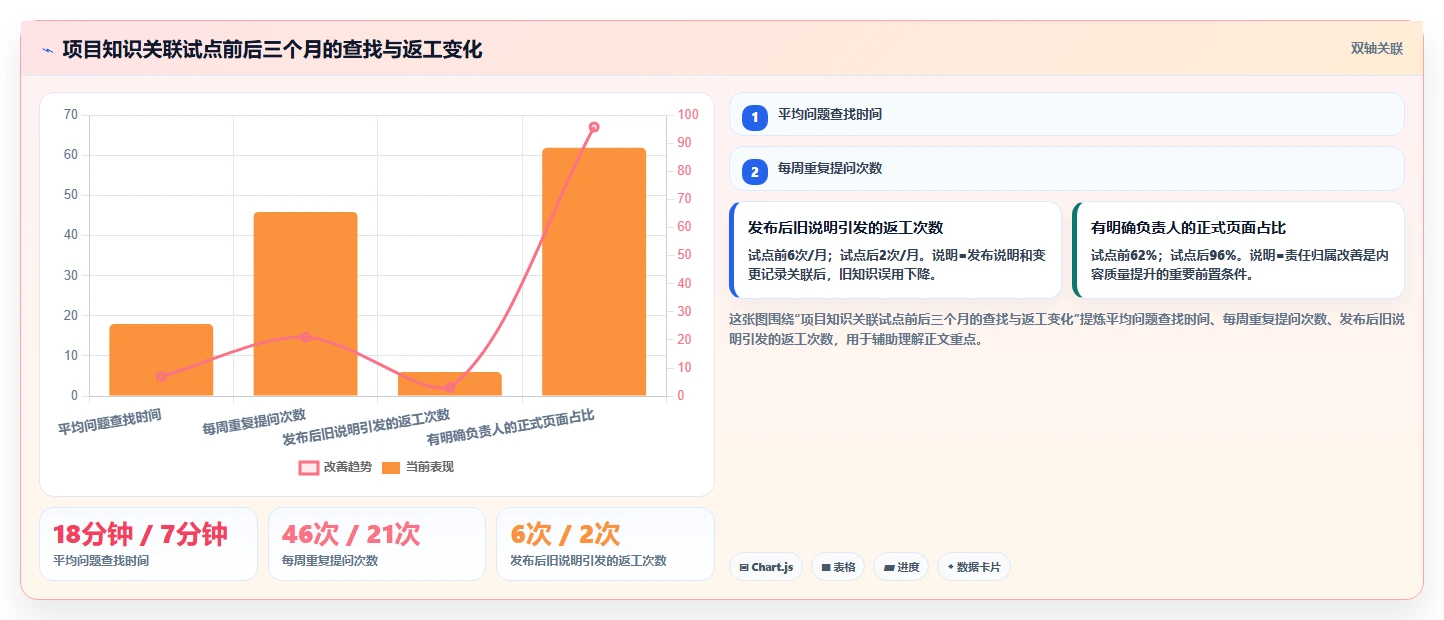Click the 数据卡片 tag
Screen dimensions: 1444x620
click(x=974, y=567)
